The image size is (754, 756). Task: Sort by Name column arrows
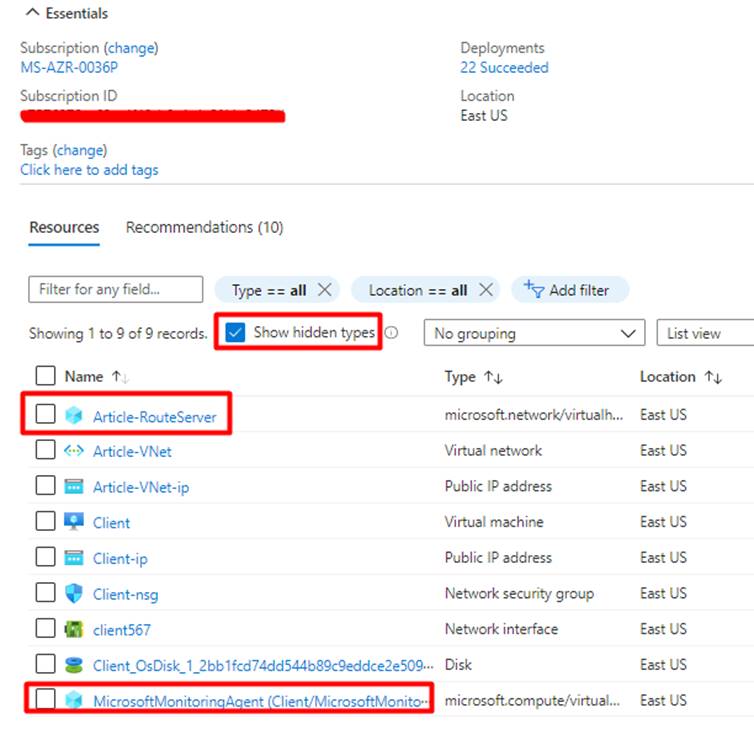pos(120,377)
